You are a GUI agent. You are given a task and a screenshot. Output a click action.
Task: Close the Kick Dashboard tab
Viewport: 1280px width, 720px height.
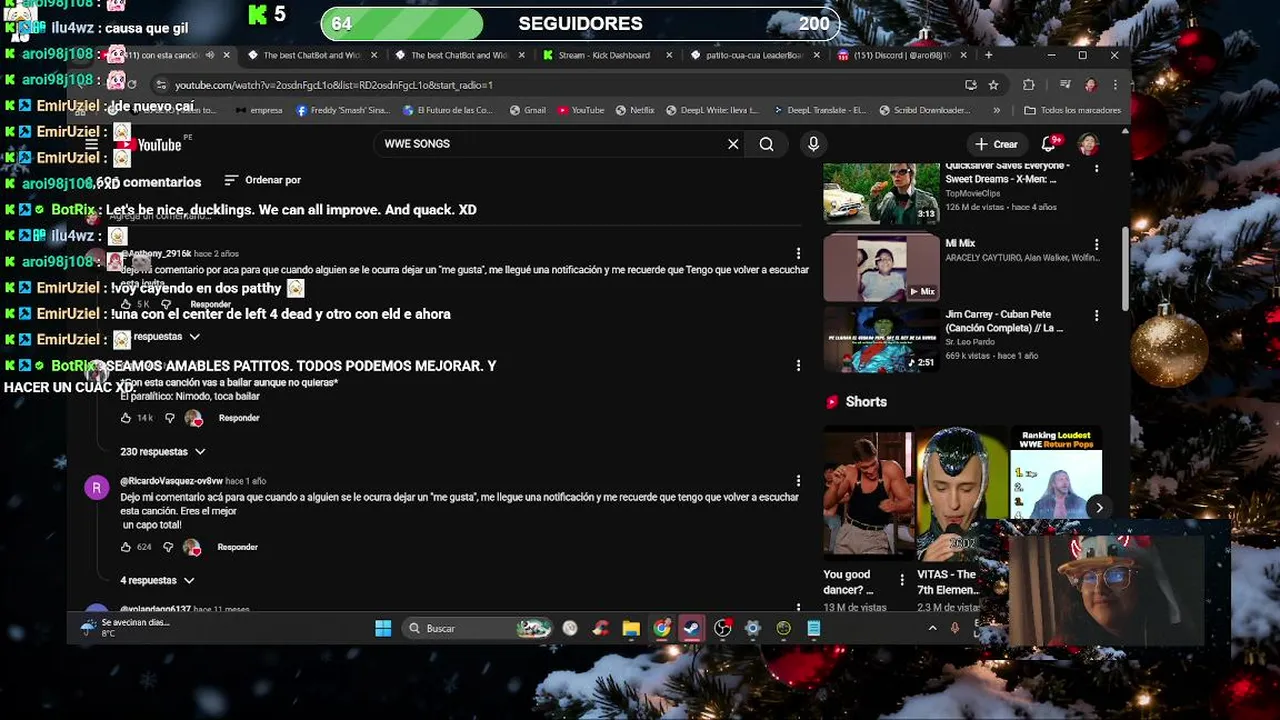point(668,55)
